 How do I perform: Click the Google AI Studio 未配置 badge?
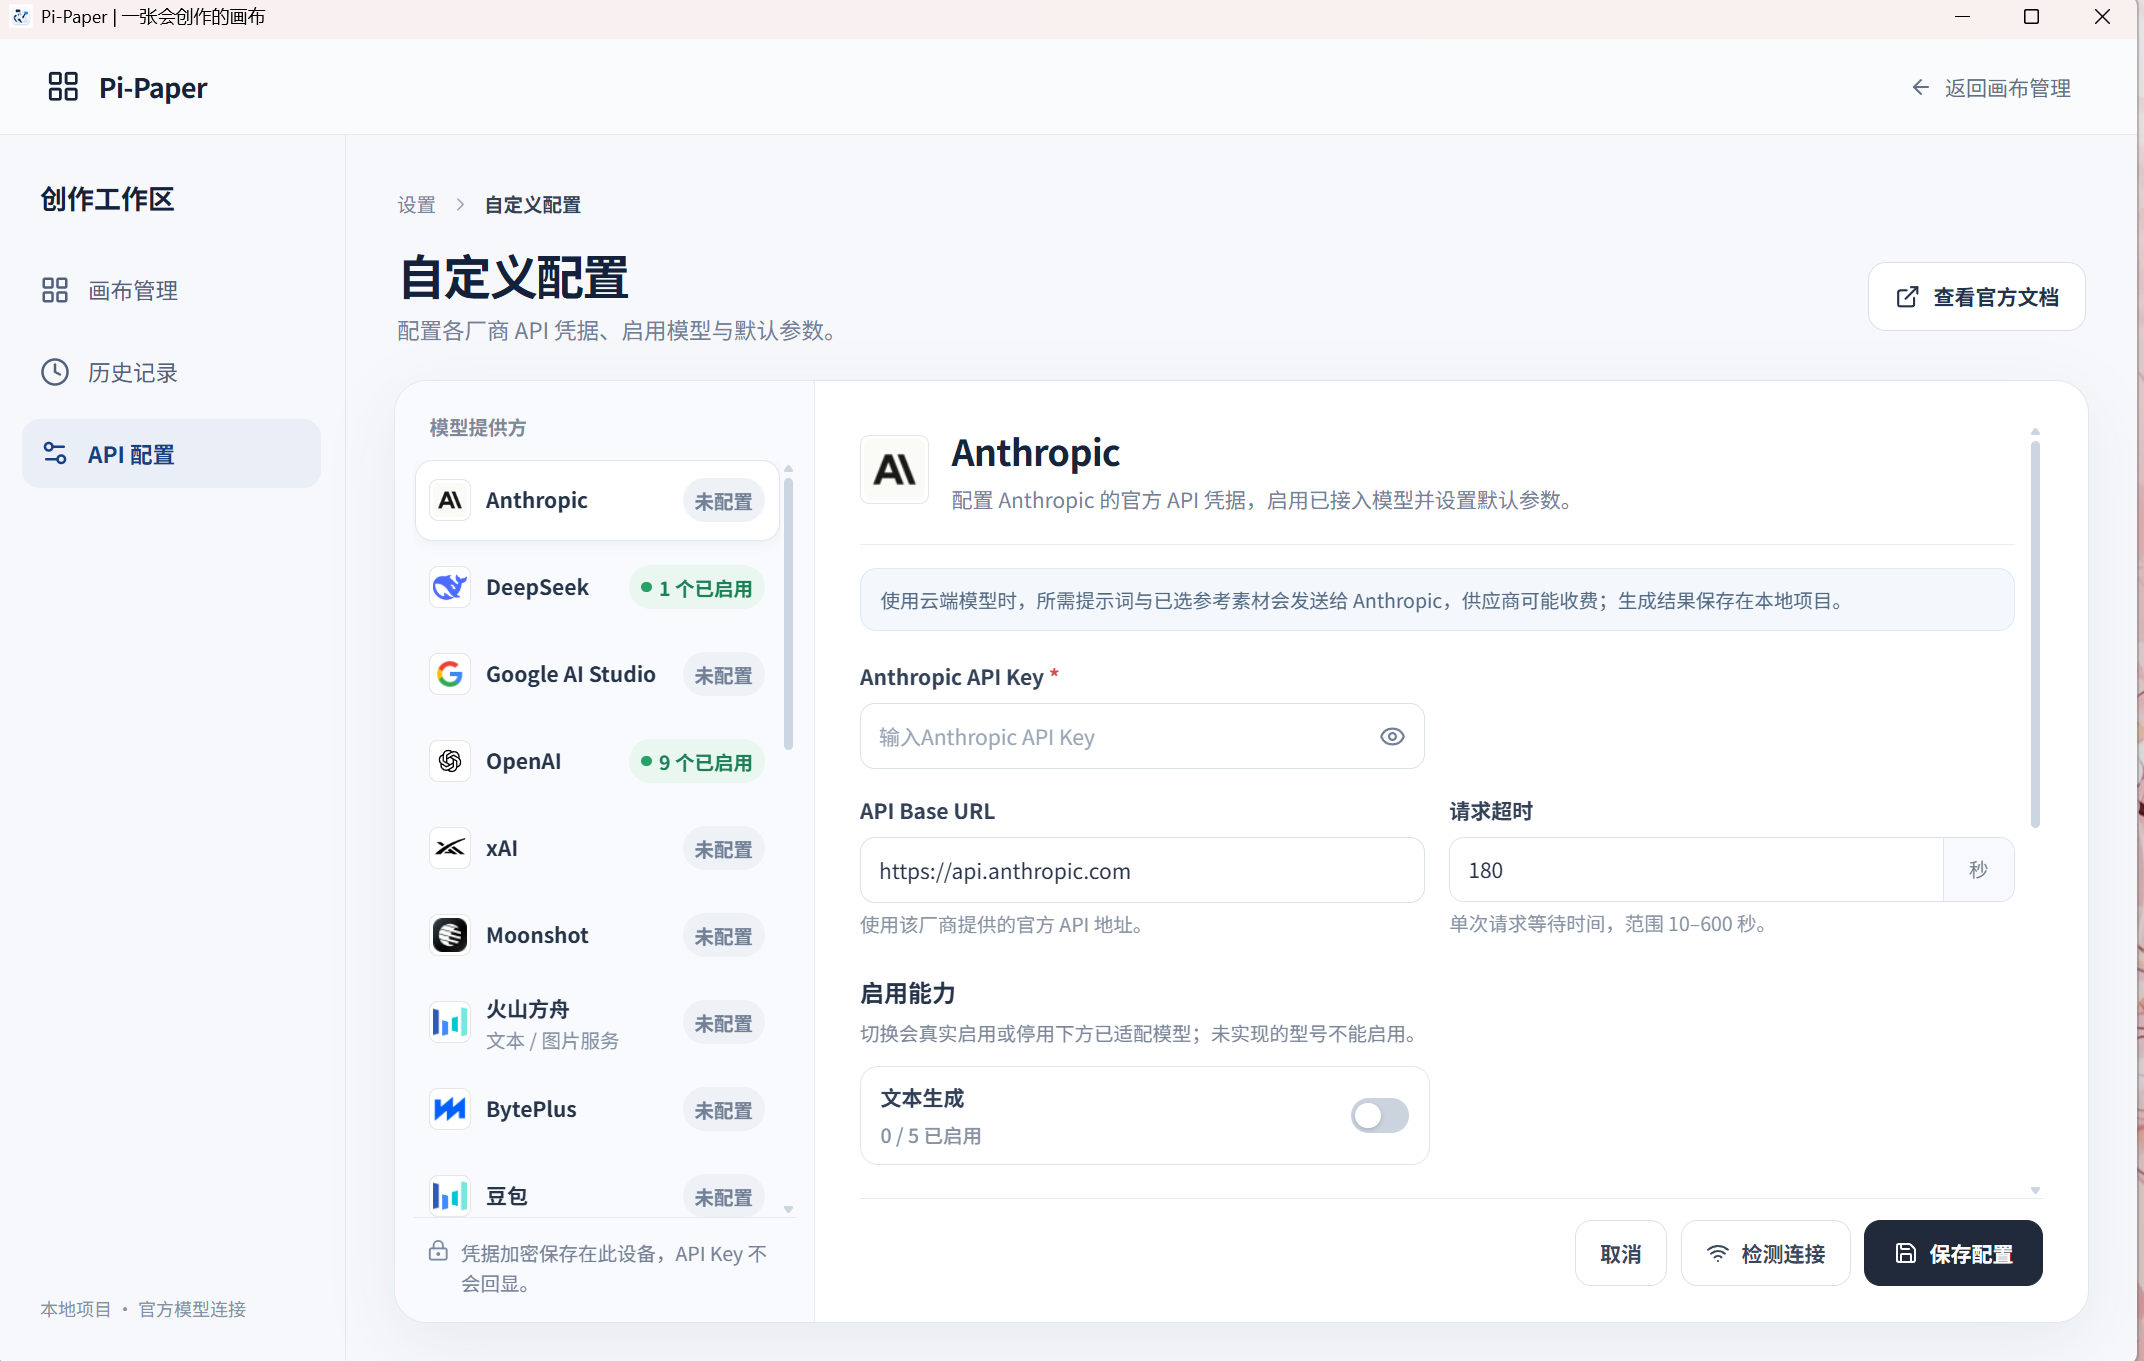[724, 675]
